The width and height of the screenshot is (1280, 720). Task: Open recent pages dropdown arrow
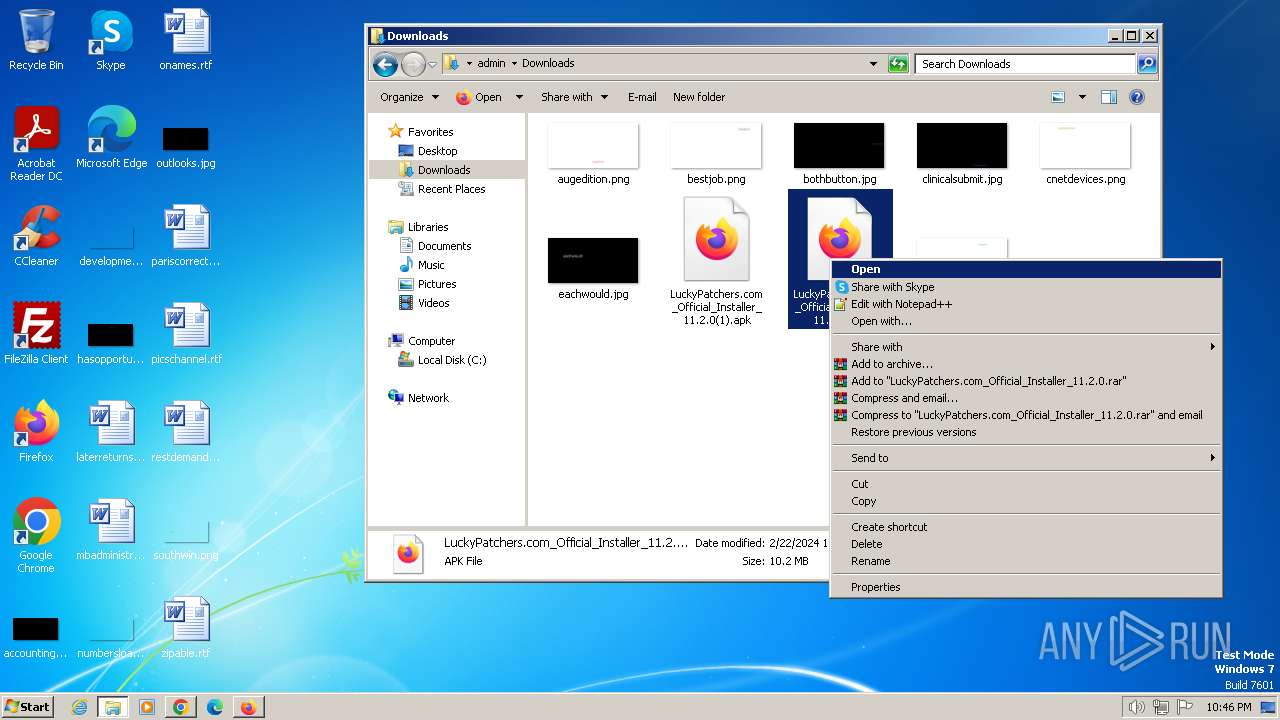point(432,64)
